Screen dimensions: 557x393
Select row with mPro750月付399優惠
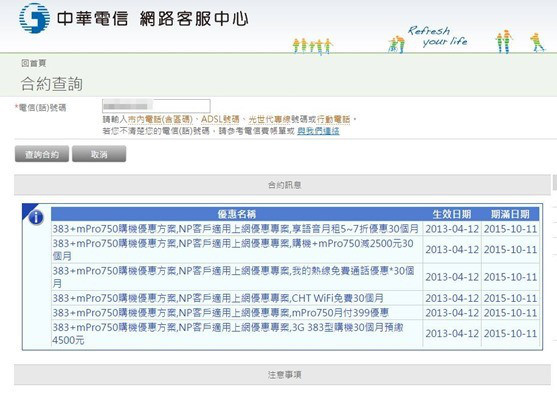tap(295, 313)
